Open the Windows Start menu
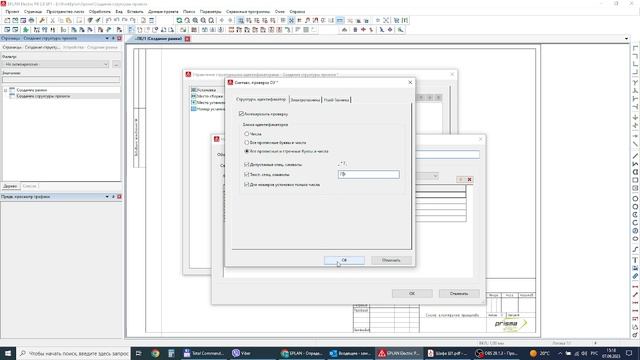640x360 pixels. pyautogui.click(x=8, y=353)
